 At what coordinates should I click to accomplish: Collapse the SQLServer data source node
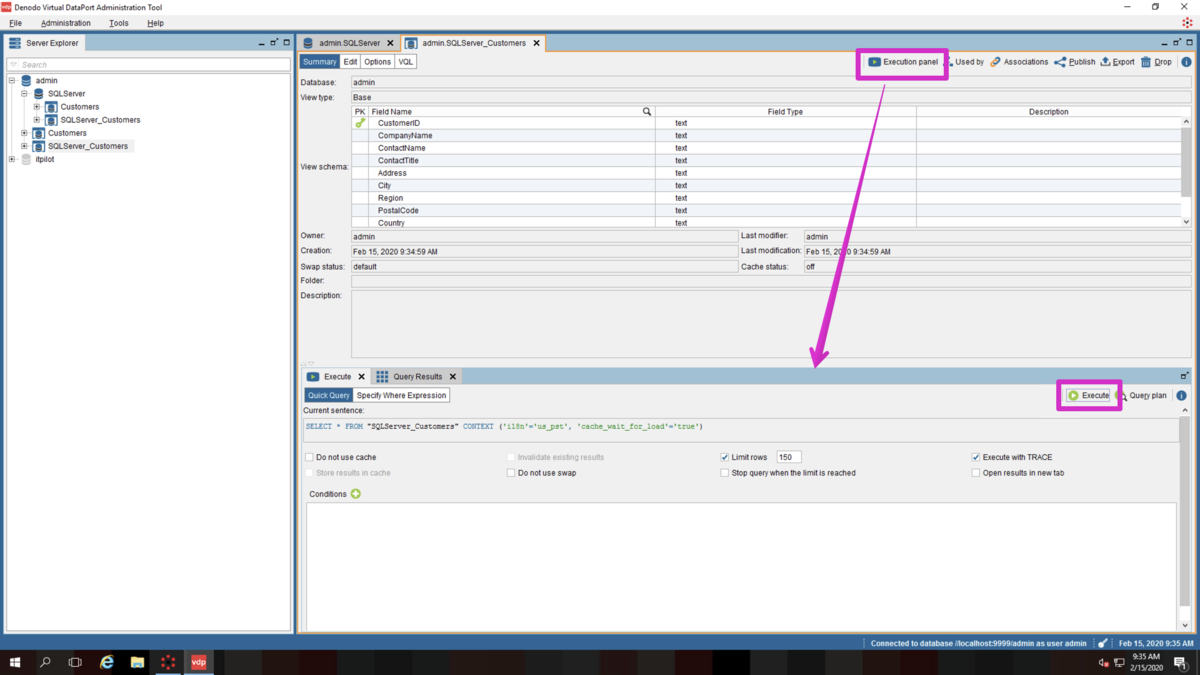24,94
